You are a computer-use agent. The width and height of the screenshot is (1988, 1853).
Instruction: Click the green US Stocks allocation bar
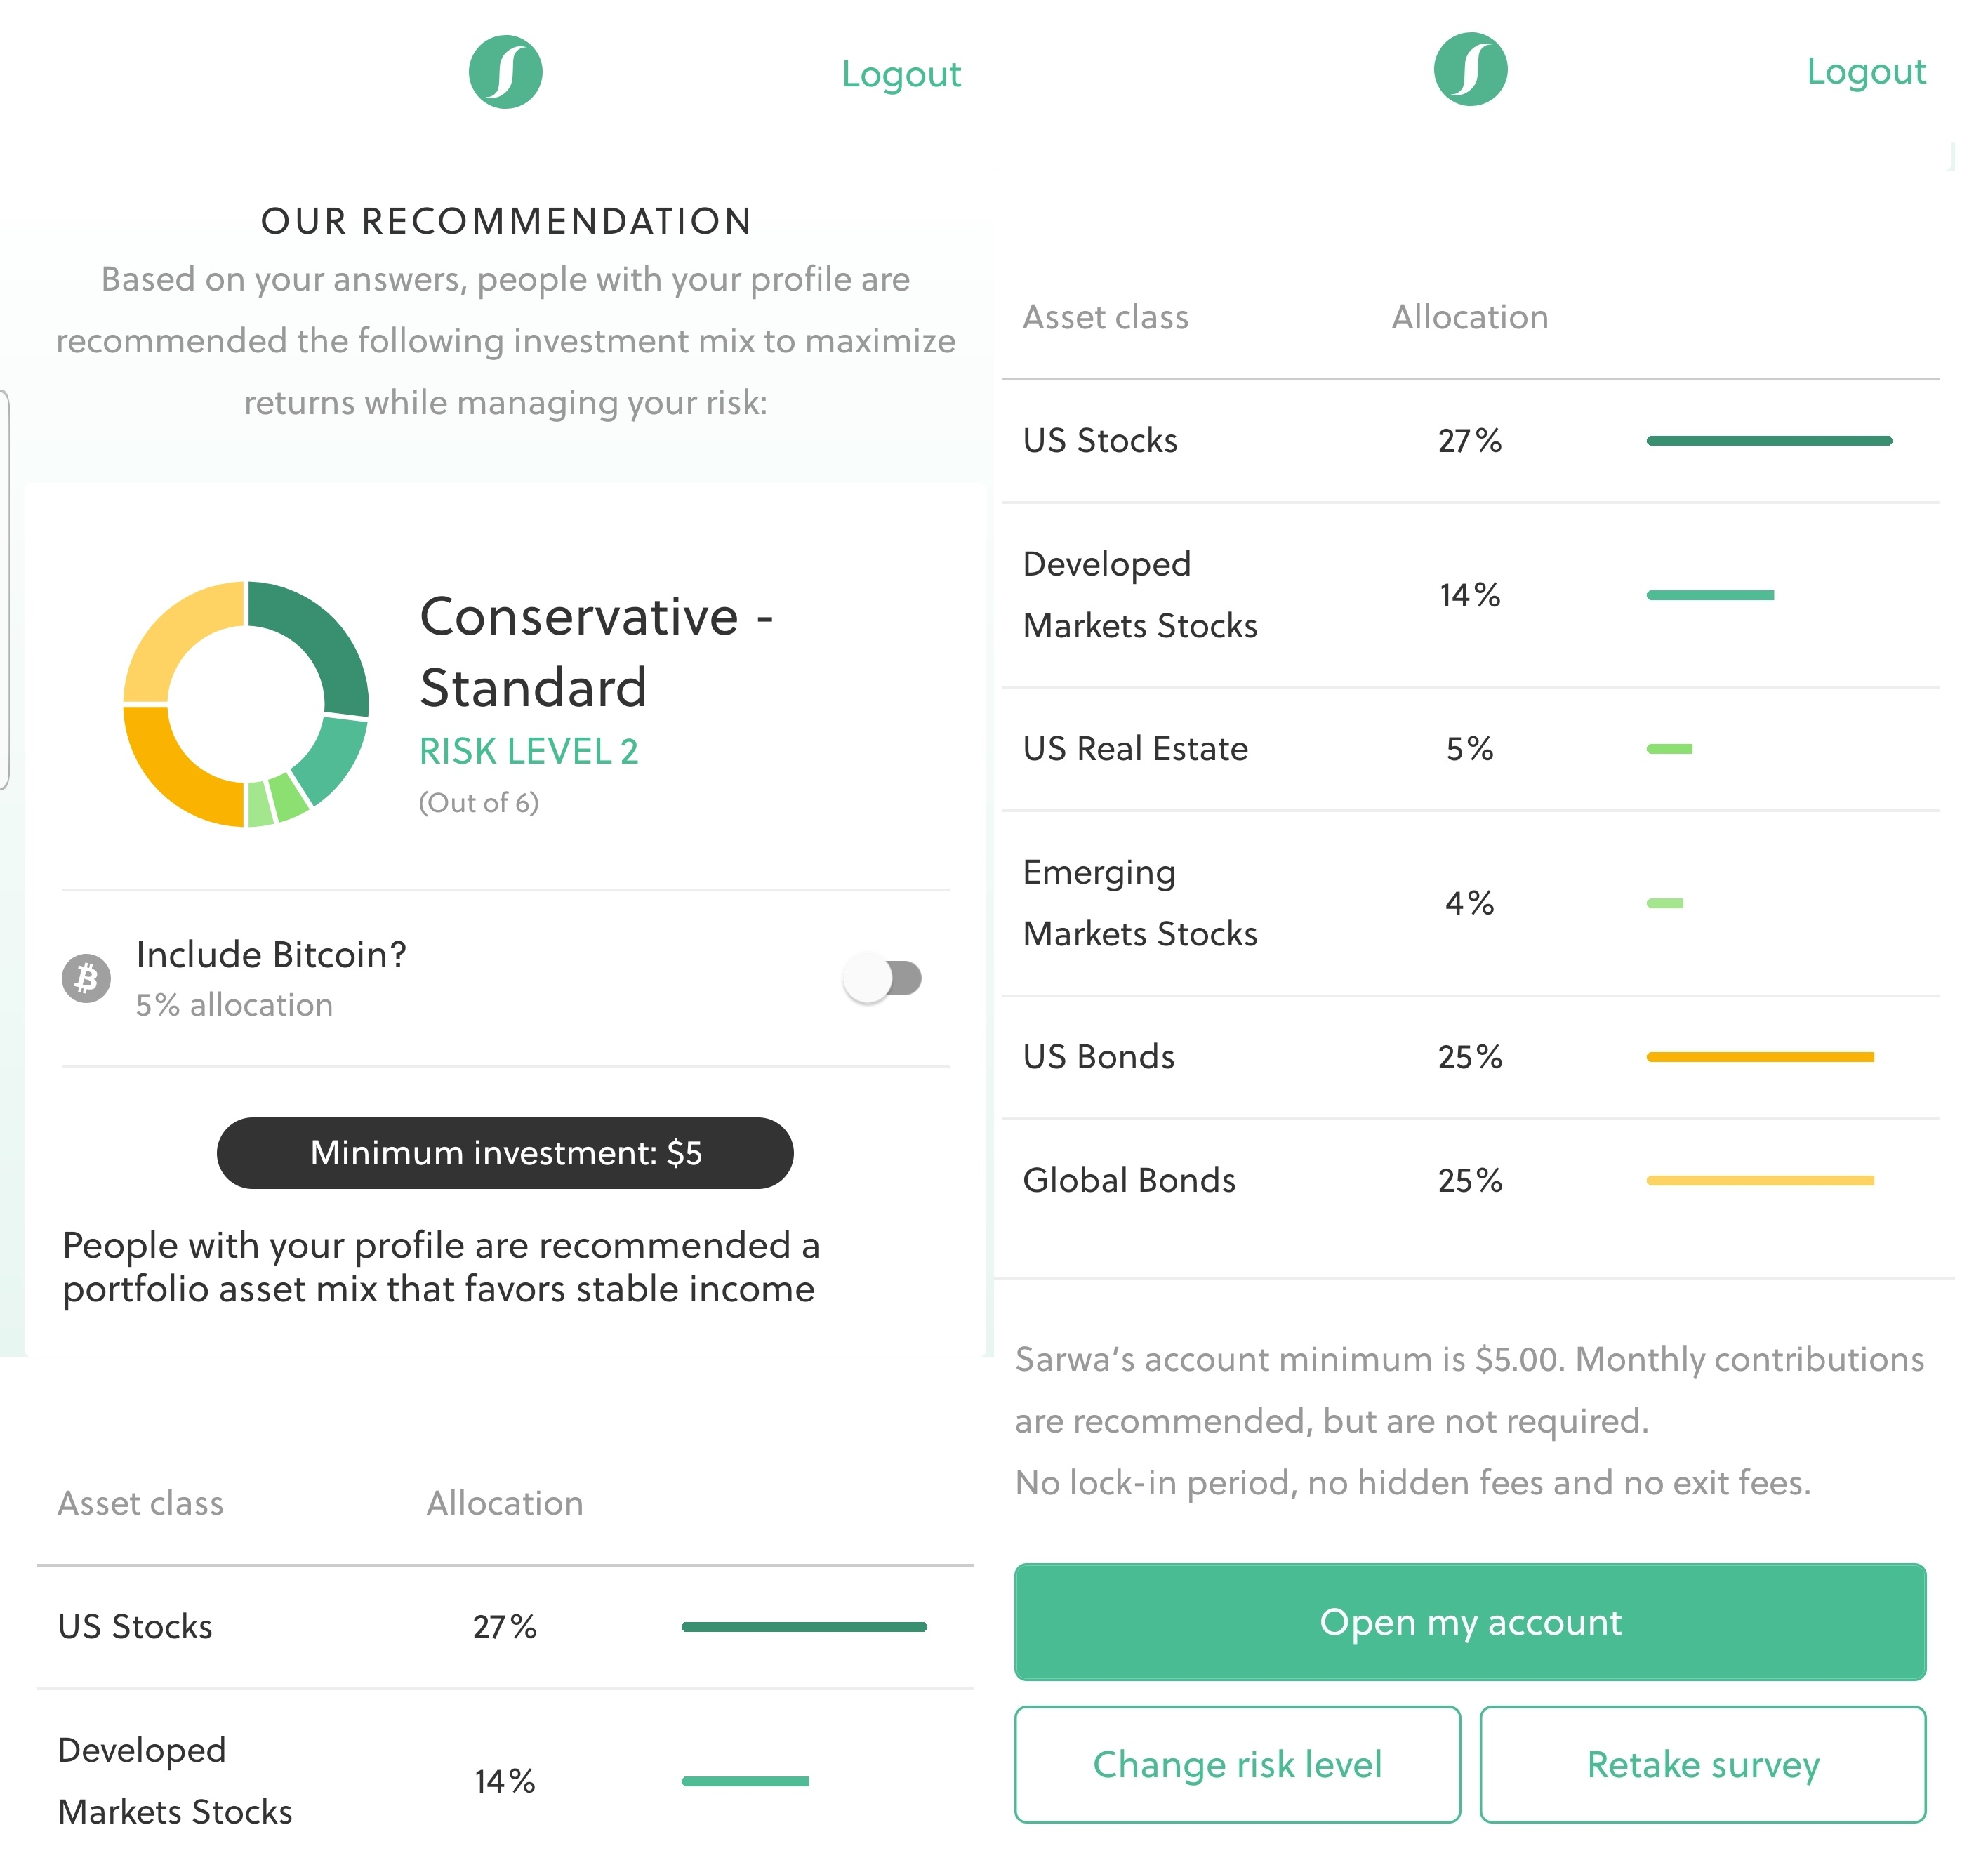click(x=1768, y=440)
